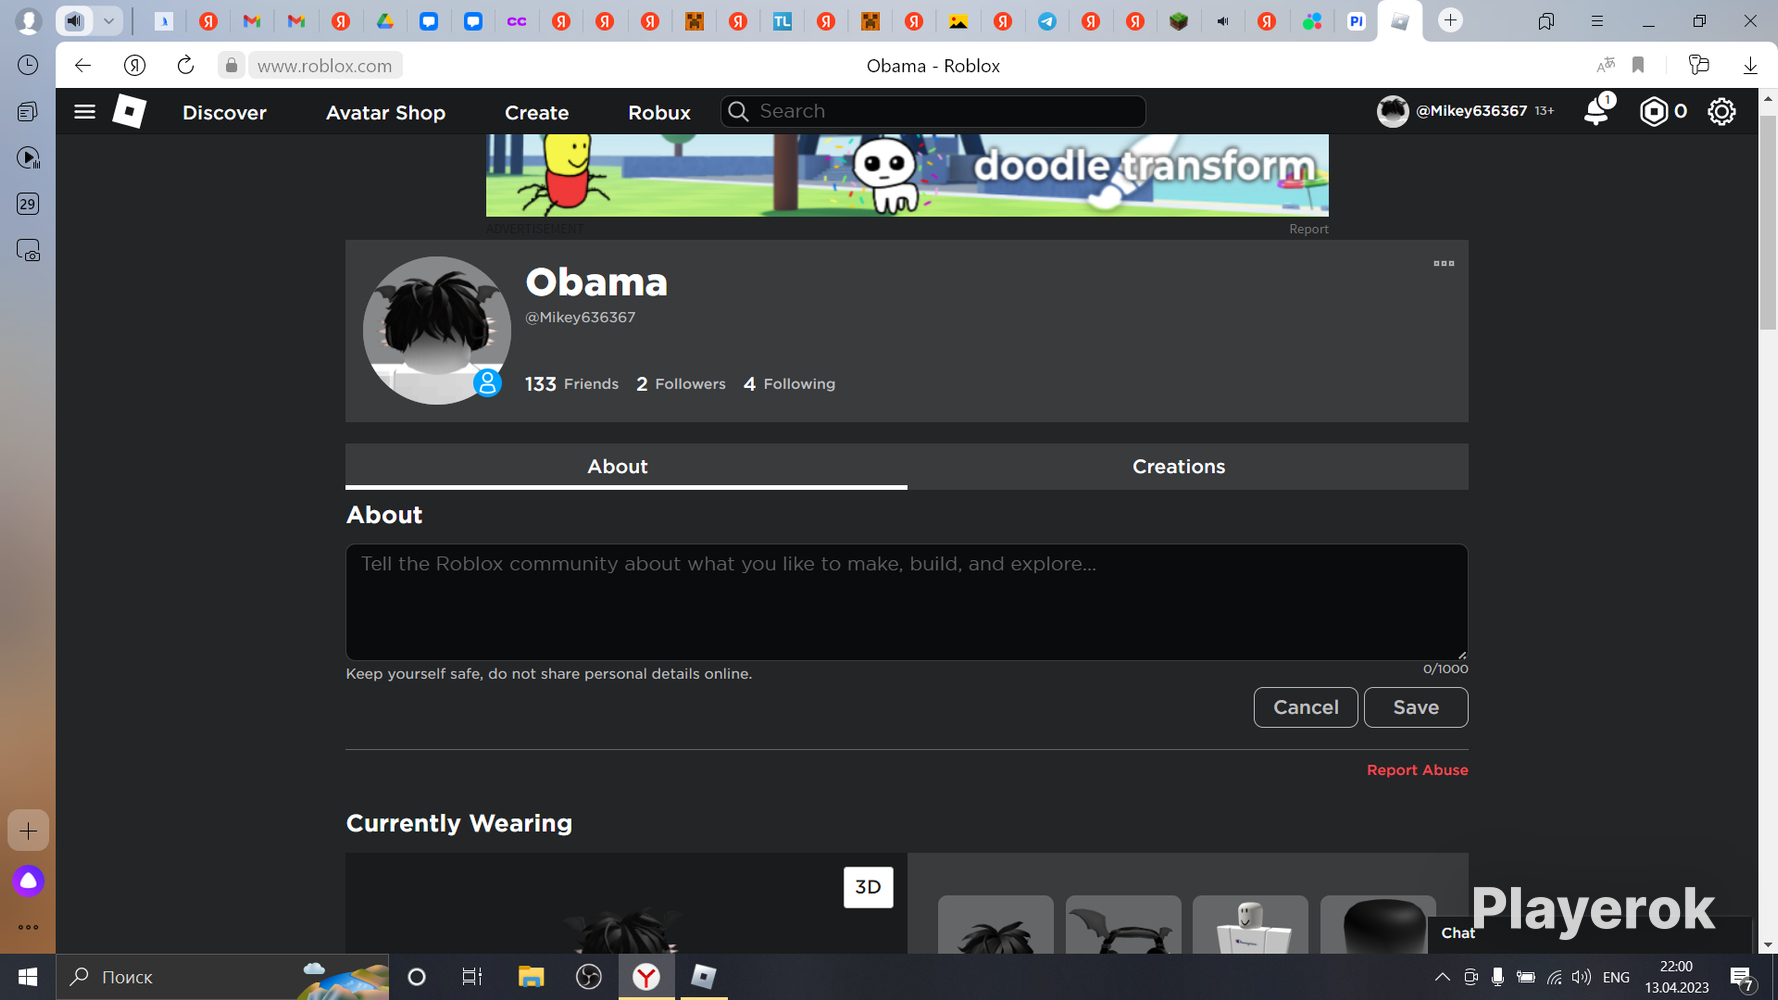Open the sidebar calendar icon
Image resolution: width=1778 pixels, height=1000 pixels.
click(x=28, y=204)
